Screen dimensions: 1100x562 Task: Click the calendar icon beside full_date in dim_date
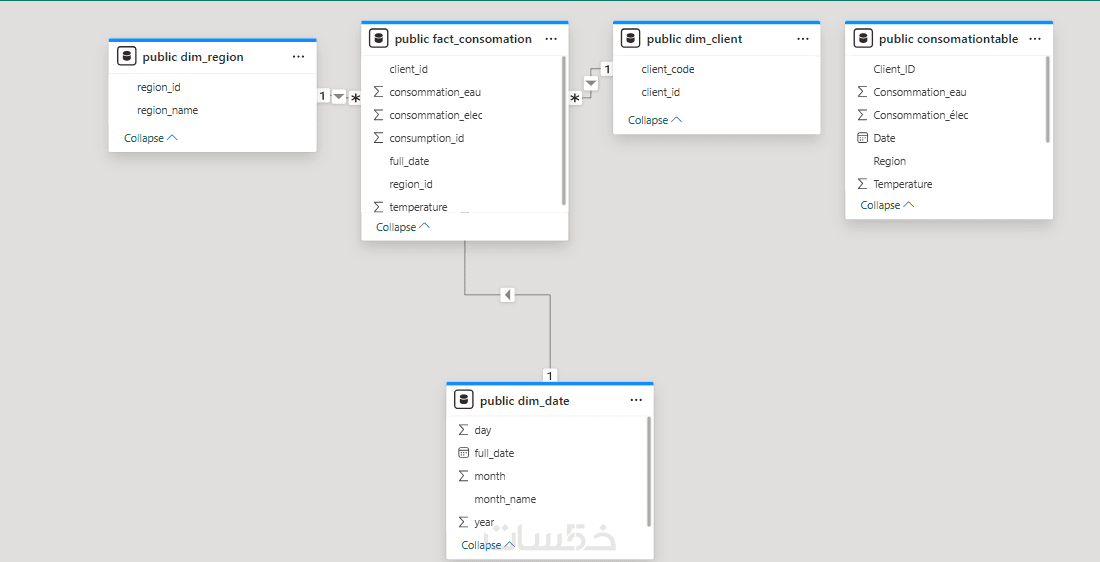tap(463, 453)
